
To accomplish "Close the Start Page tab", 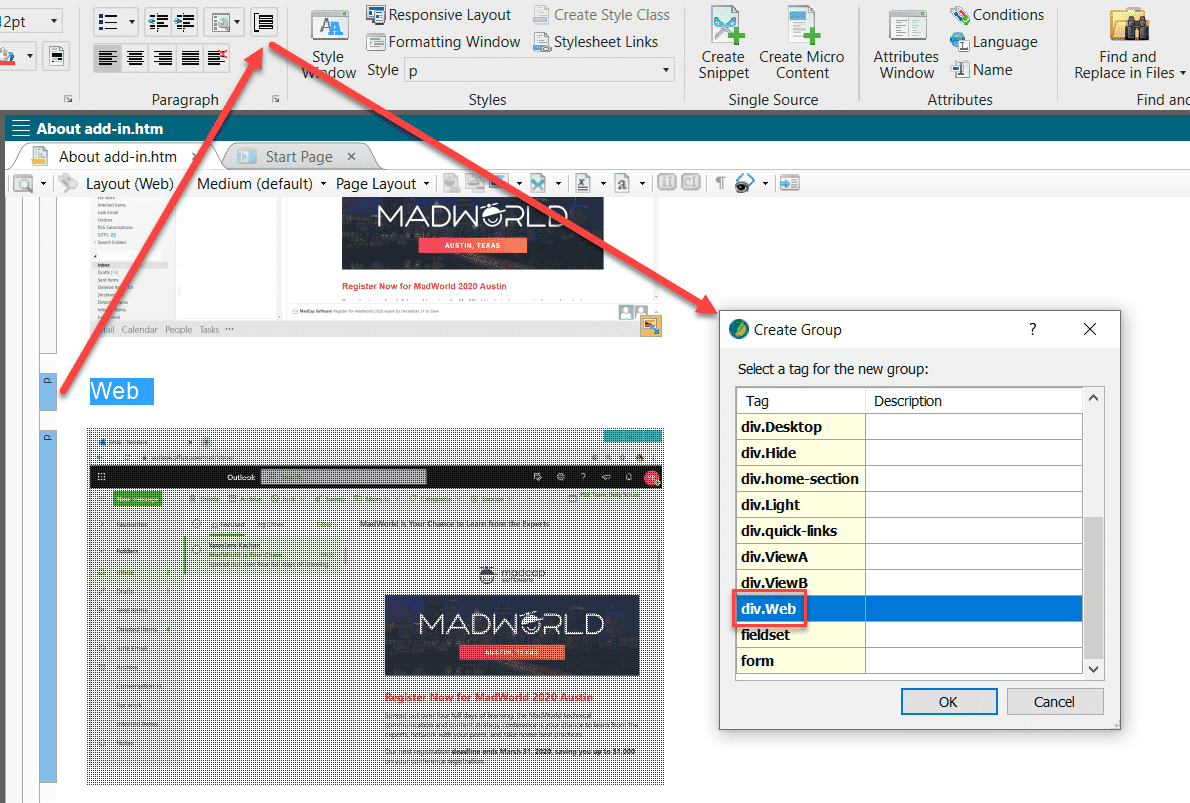I will coord(351,156).
